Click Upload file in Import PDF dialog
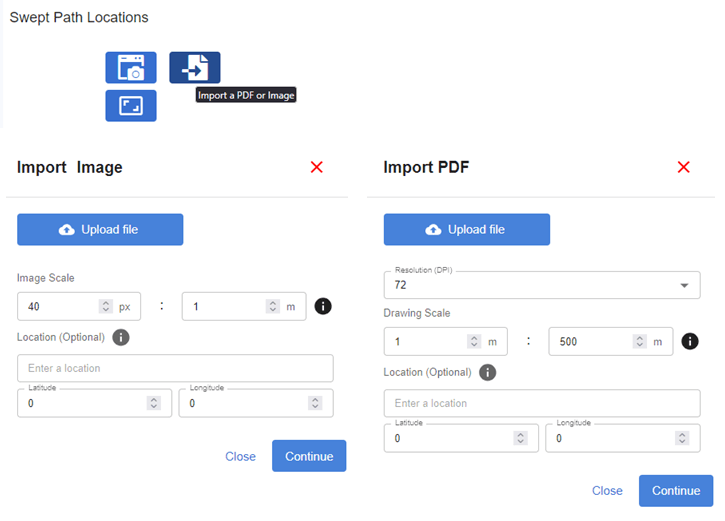The height and width of the screenshot is (521, 725). click(x=467, y=229)
